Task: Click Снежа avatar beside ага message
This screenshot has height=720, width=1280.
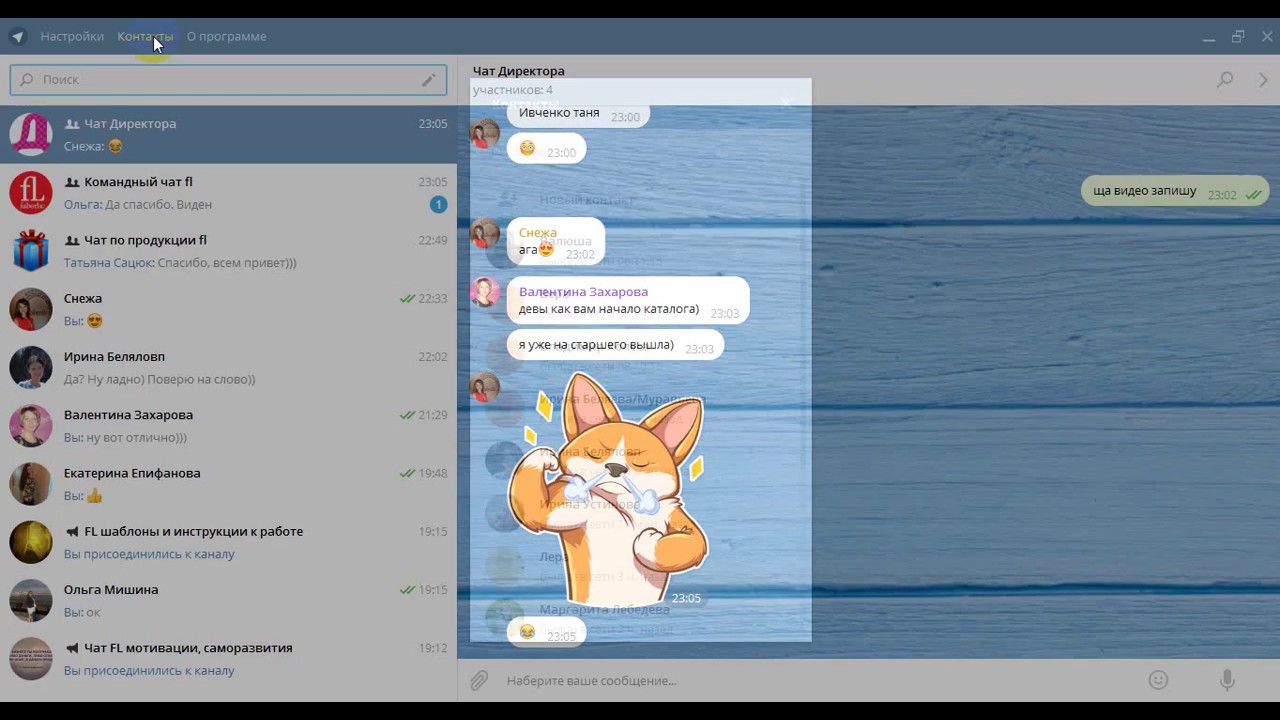Action: click(x=485, y=233)
